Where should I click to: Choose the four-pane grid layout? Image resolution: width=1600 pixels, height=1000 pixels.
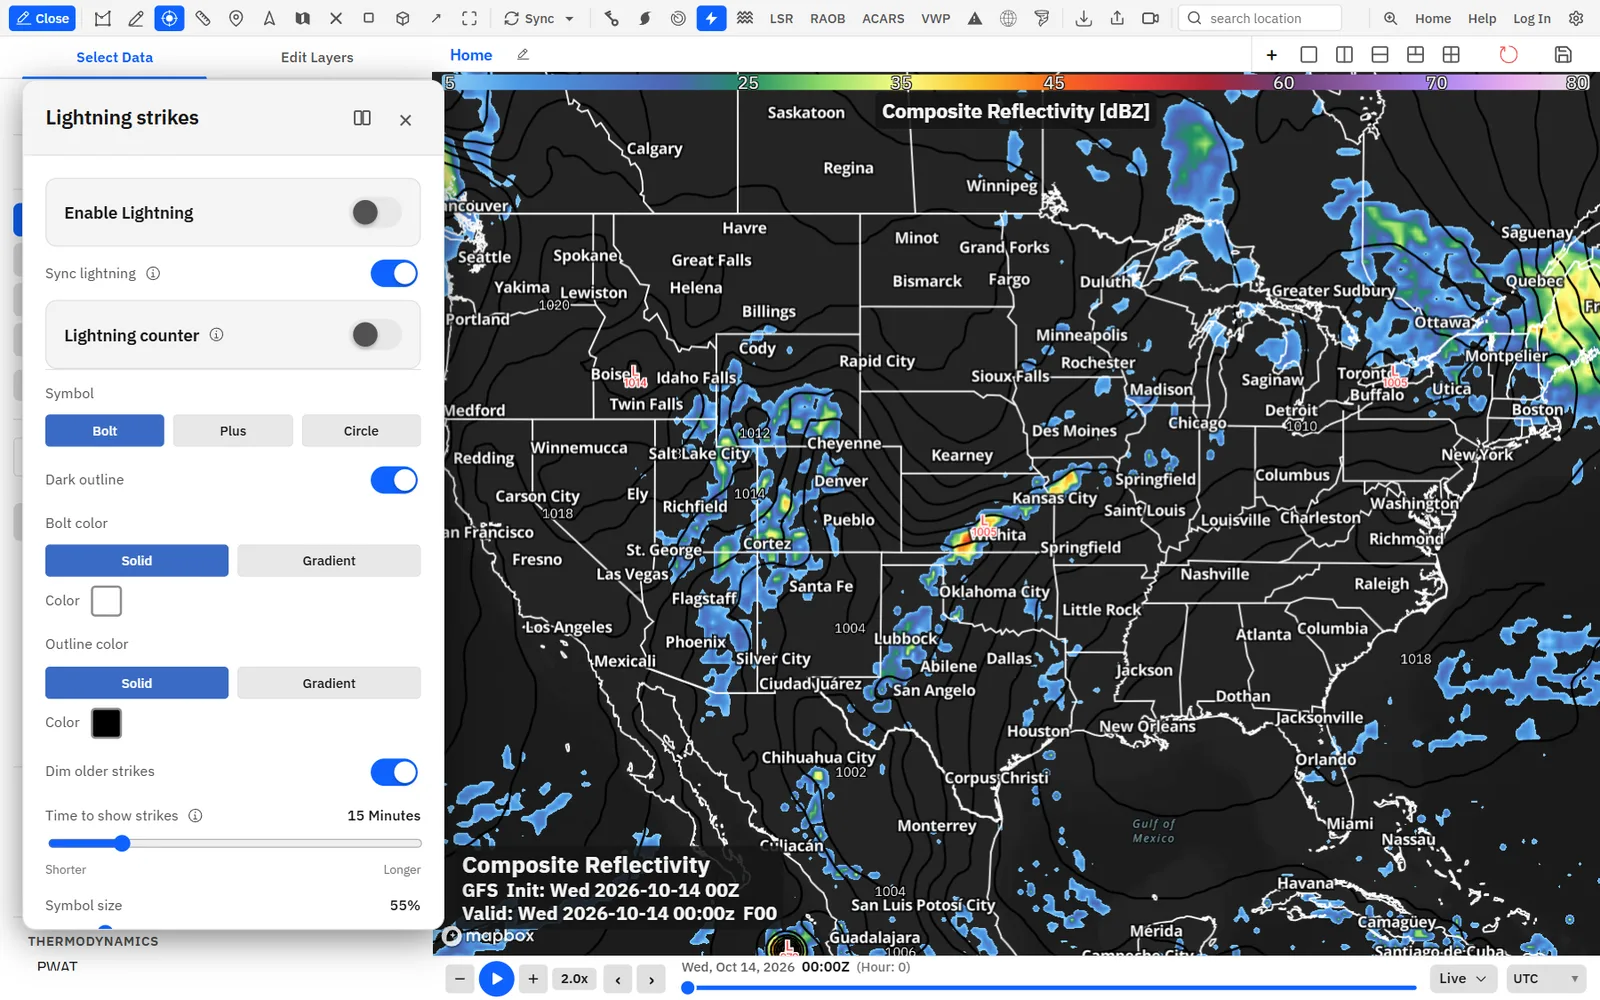pos(1451,55)
